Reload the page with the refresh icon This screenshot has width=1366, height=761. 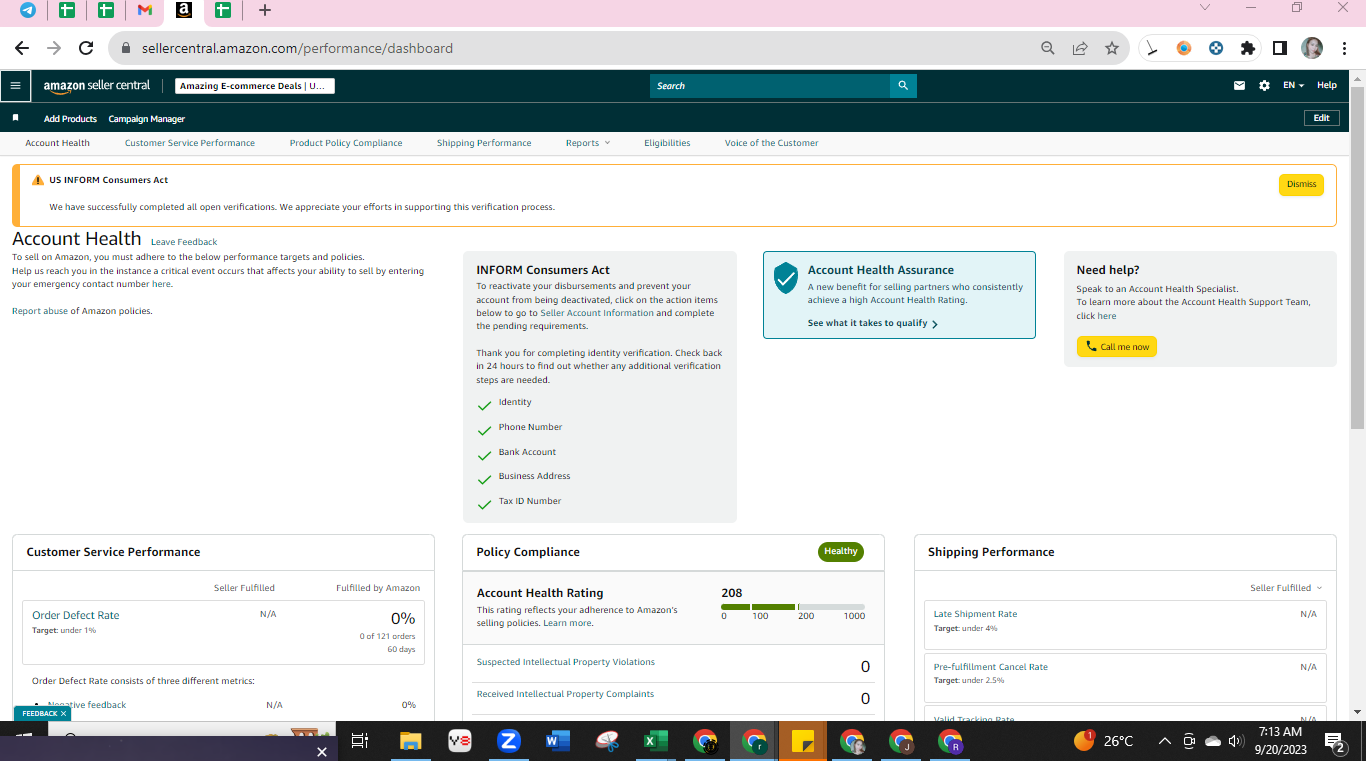[86, 48]
